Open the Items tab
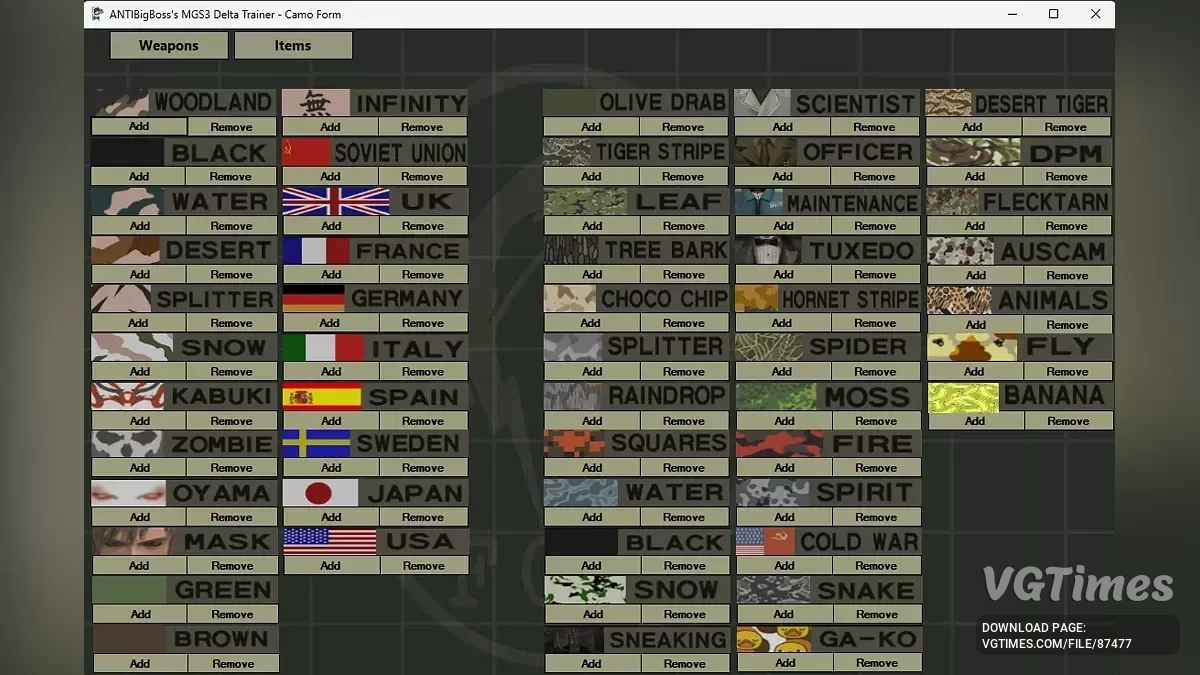This screenshot has height=675, width=1200. (x=292, y=45)
